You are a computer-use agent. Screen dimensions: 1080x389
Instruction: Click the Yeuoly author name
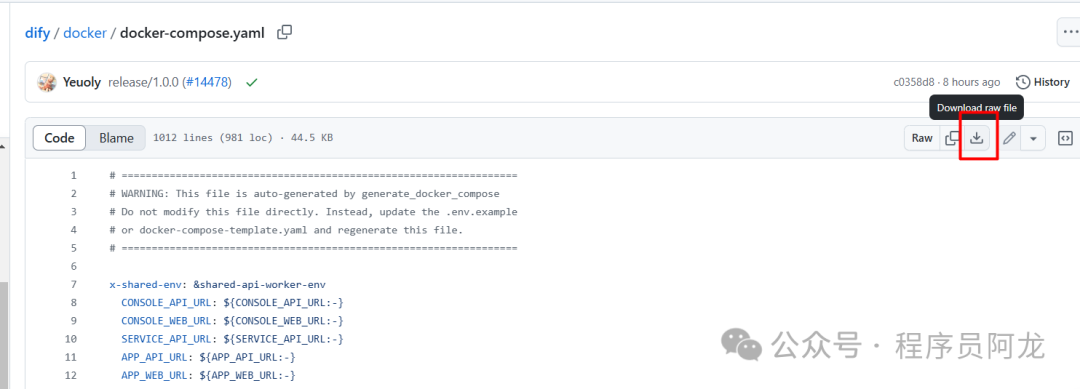[81, 82]
